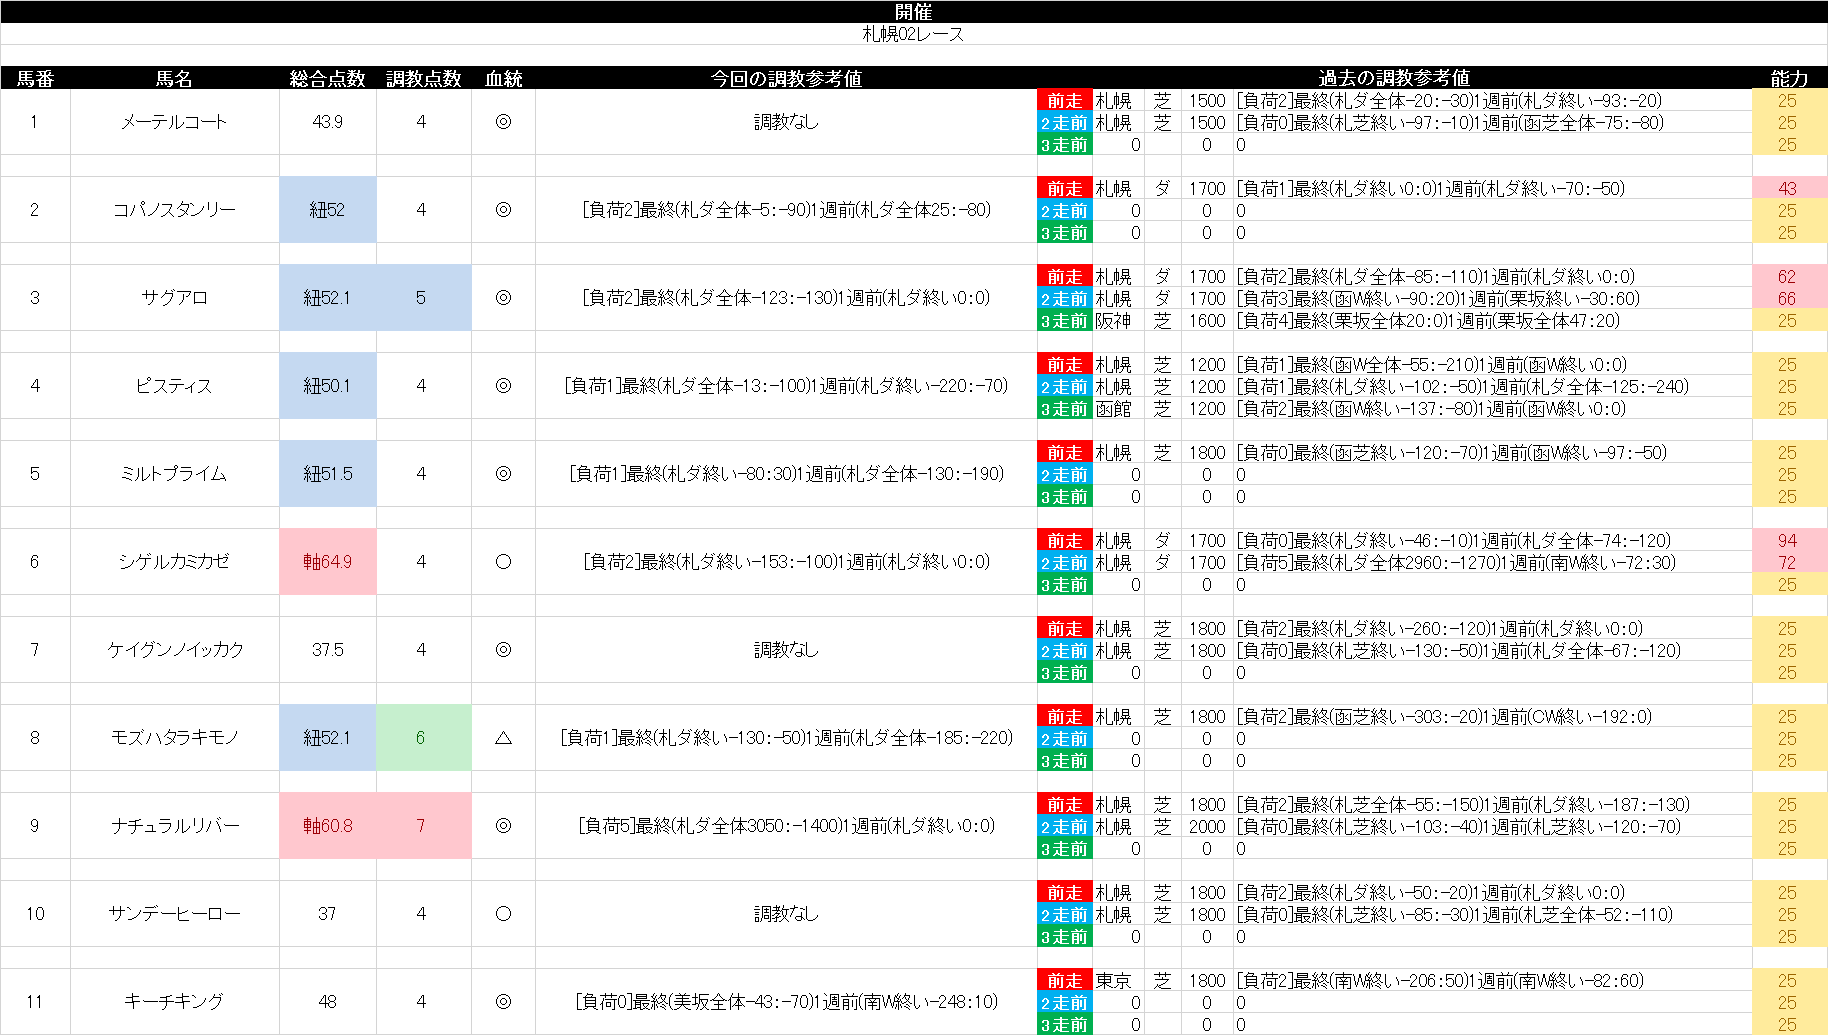Click the ◎ bloodline mark for ナチュラルリバー

(503, 826)
